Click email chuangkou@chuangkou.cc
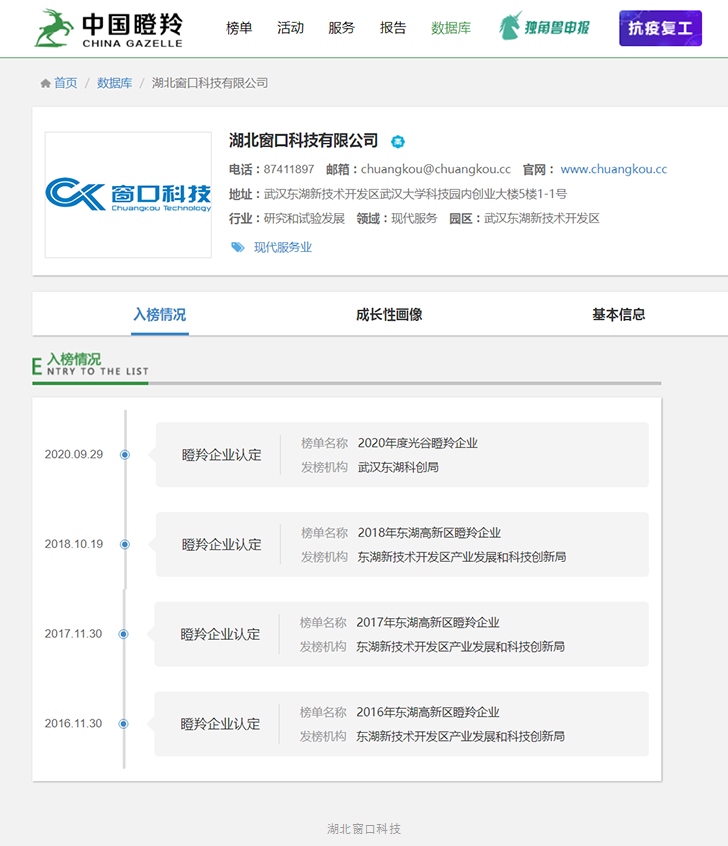Image resolution: width=728 pixels, height=846 pixels. click(x=436, y=169)
